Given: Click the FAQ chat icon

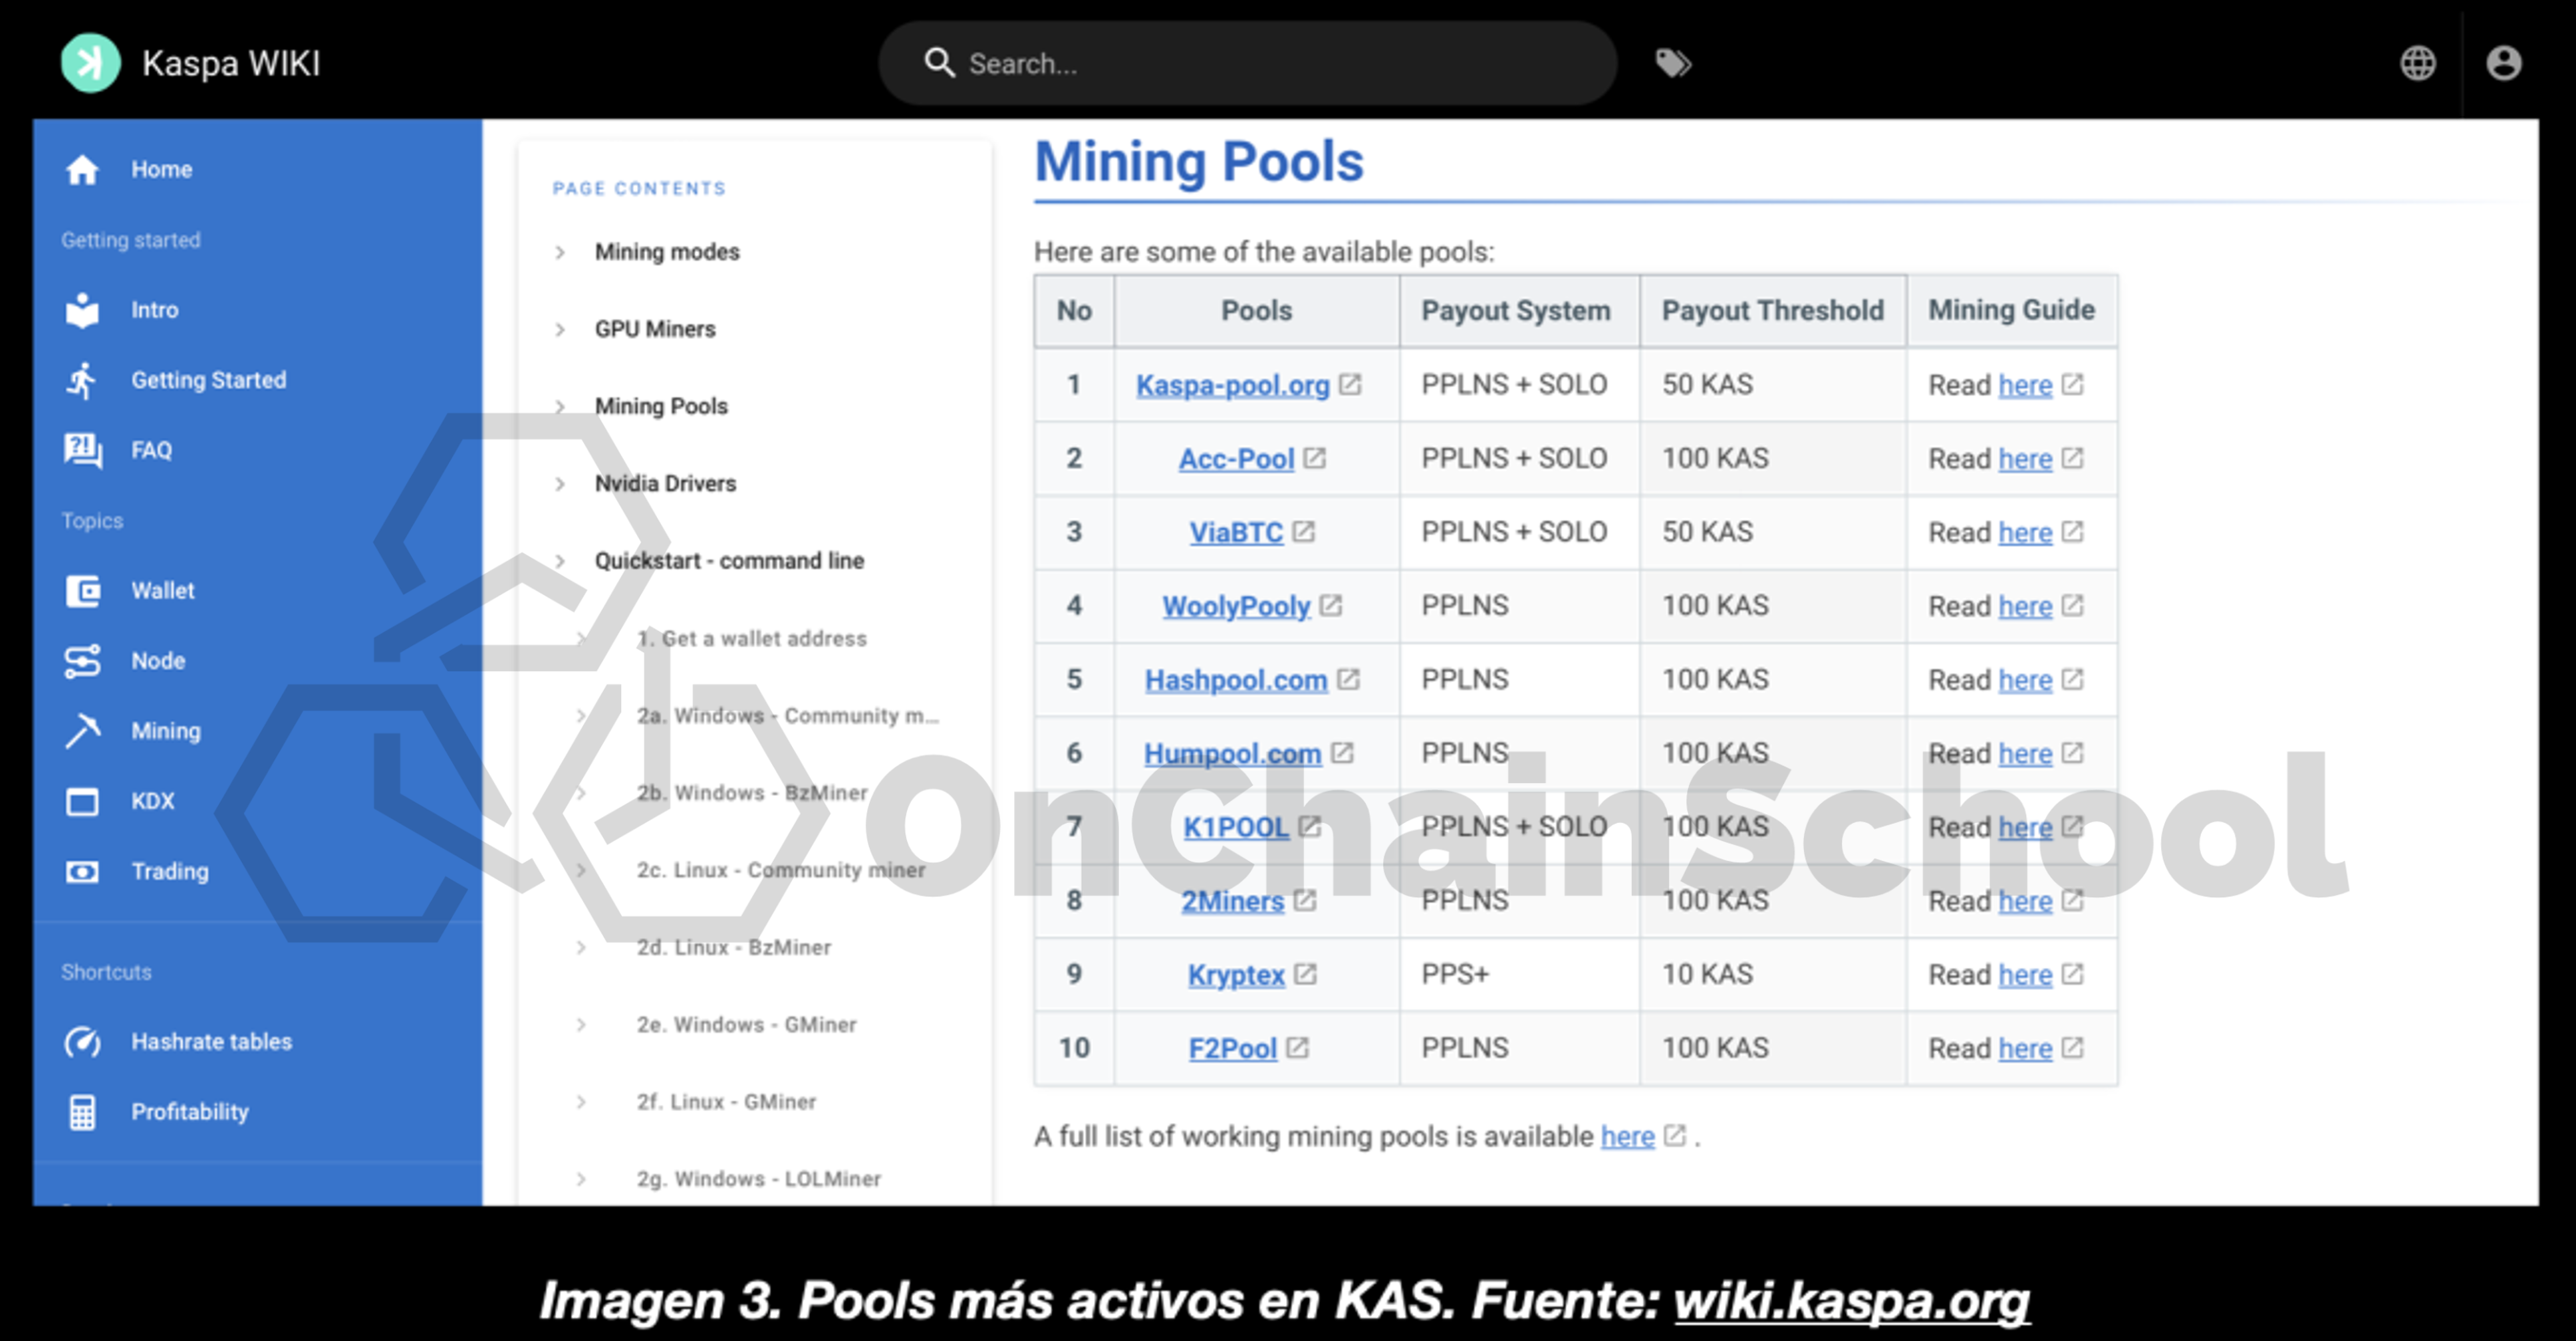Looking at the screenshot, I should 82,450.
